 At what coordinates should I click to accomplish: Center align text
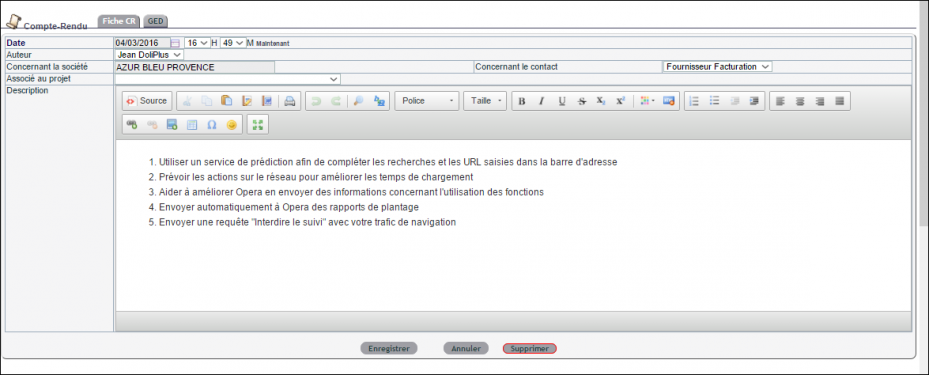800,101
